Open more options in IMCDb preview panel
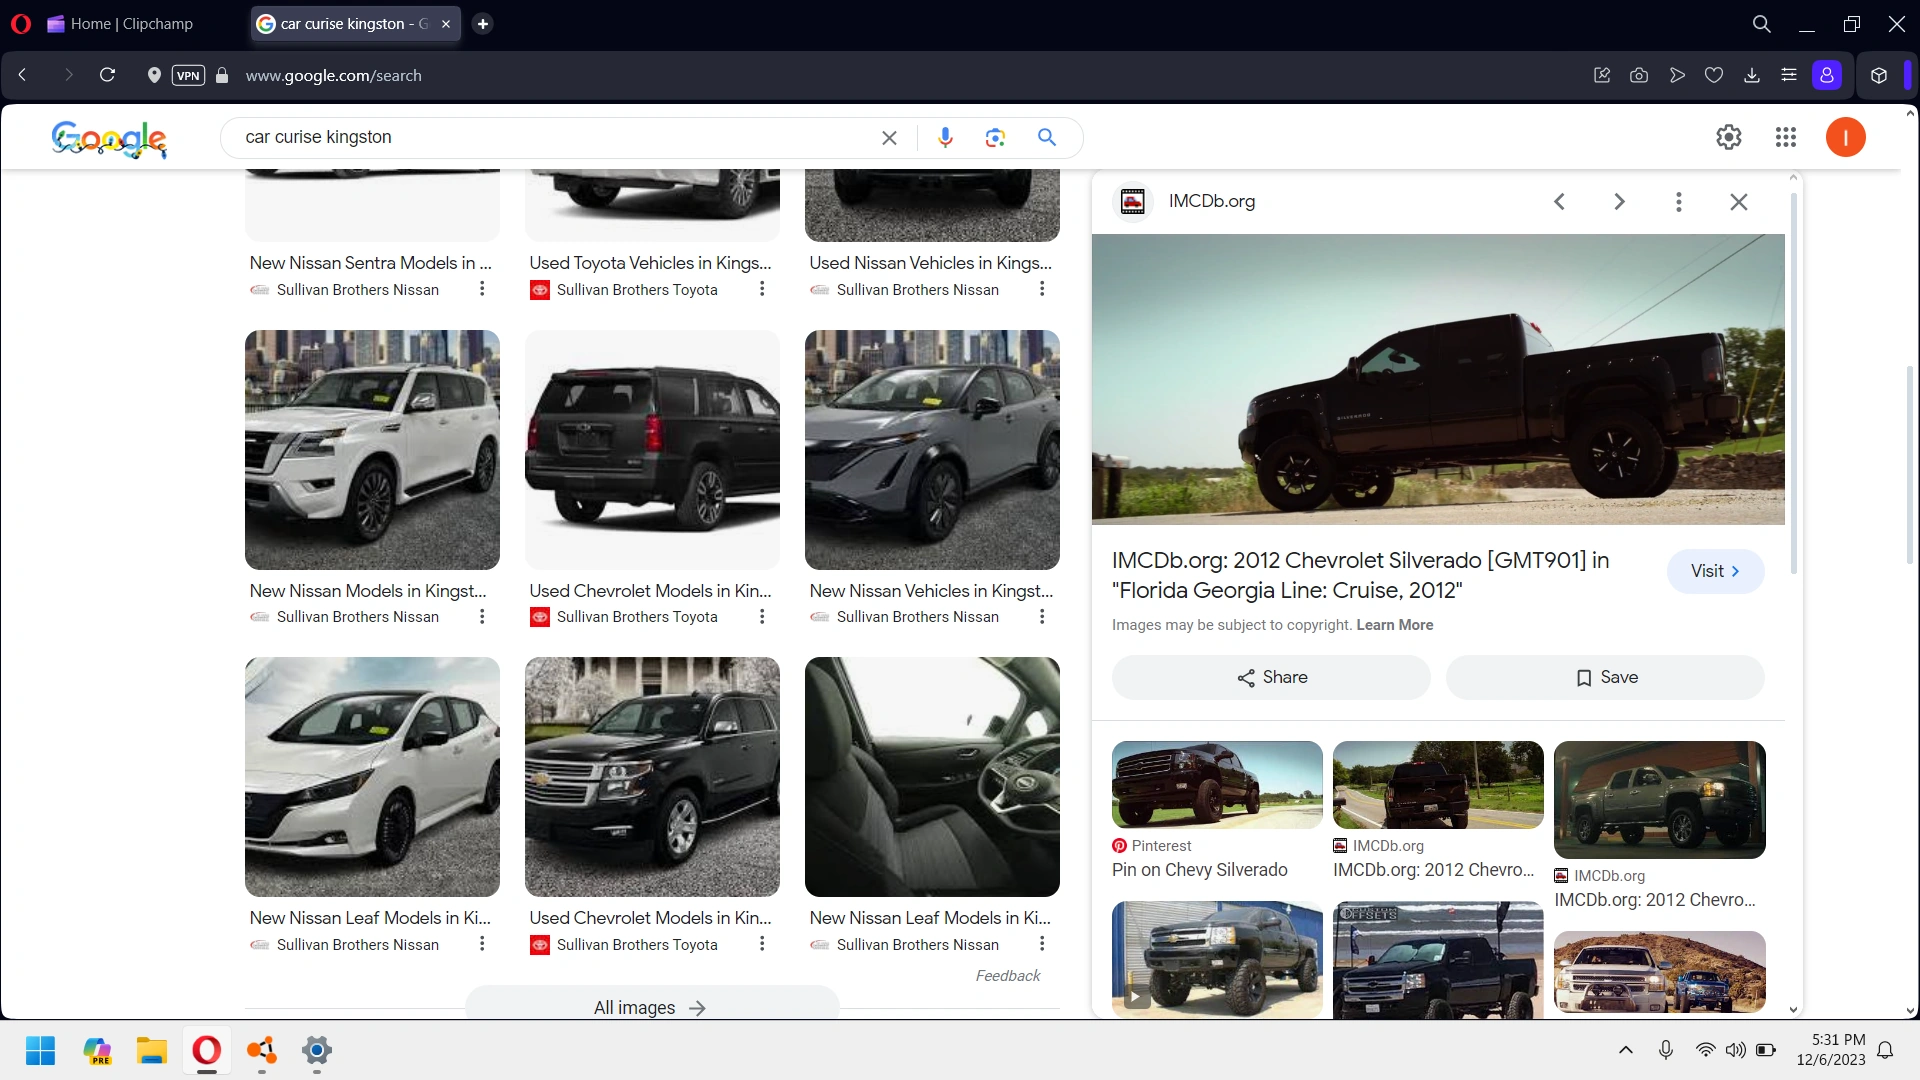Image resolution: width=1920 pixels, height=1080 pixels. 1679,202
